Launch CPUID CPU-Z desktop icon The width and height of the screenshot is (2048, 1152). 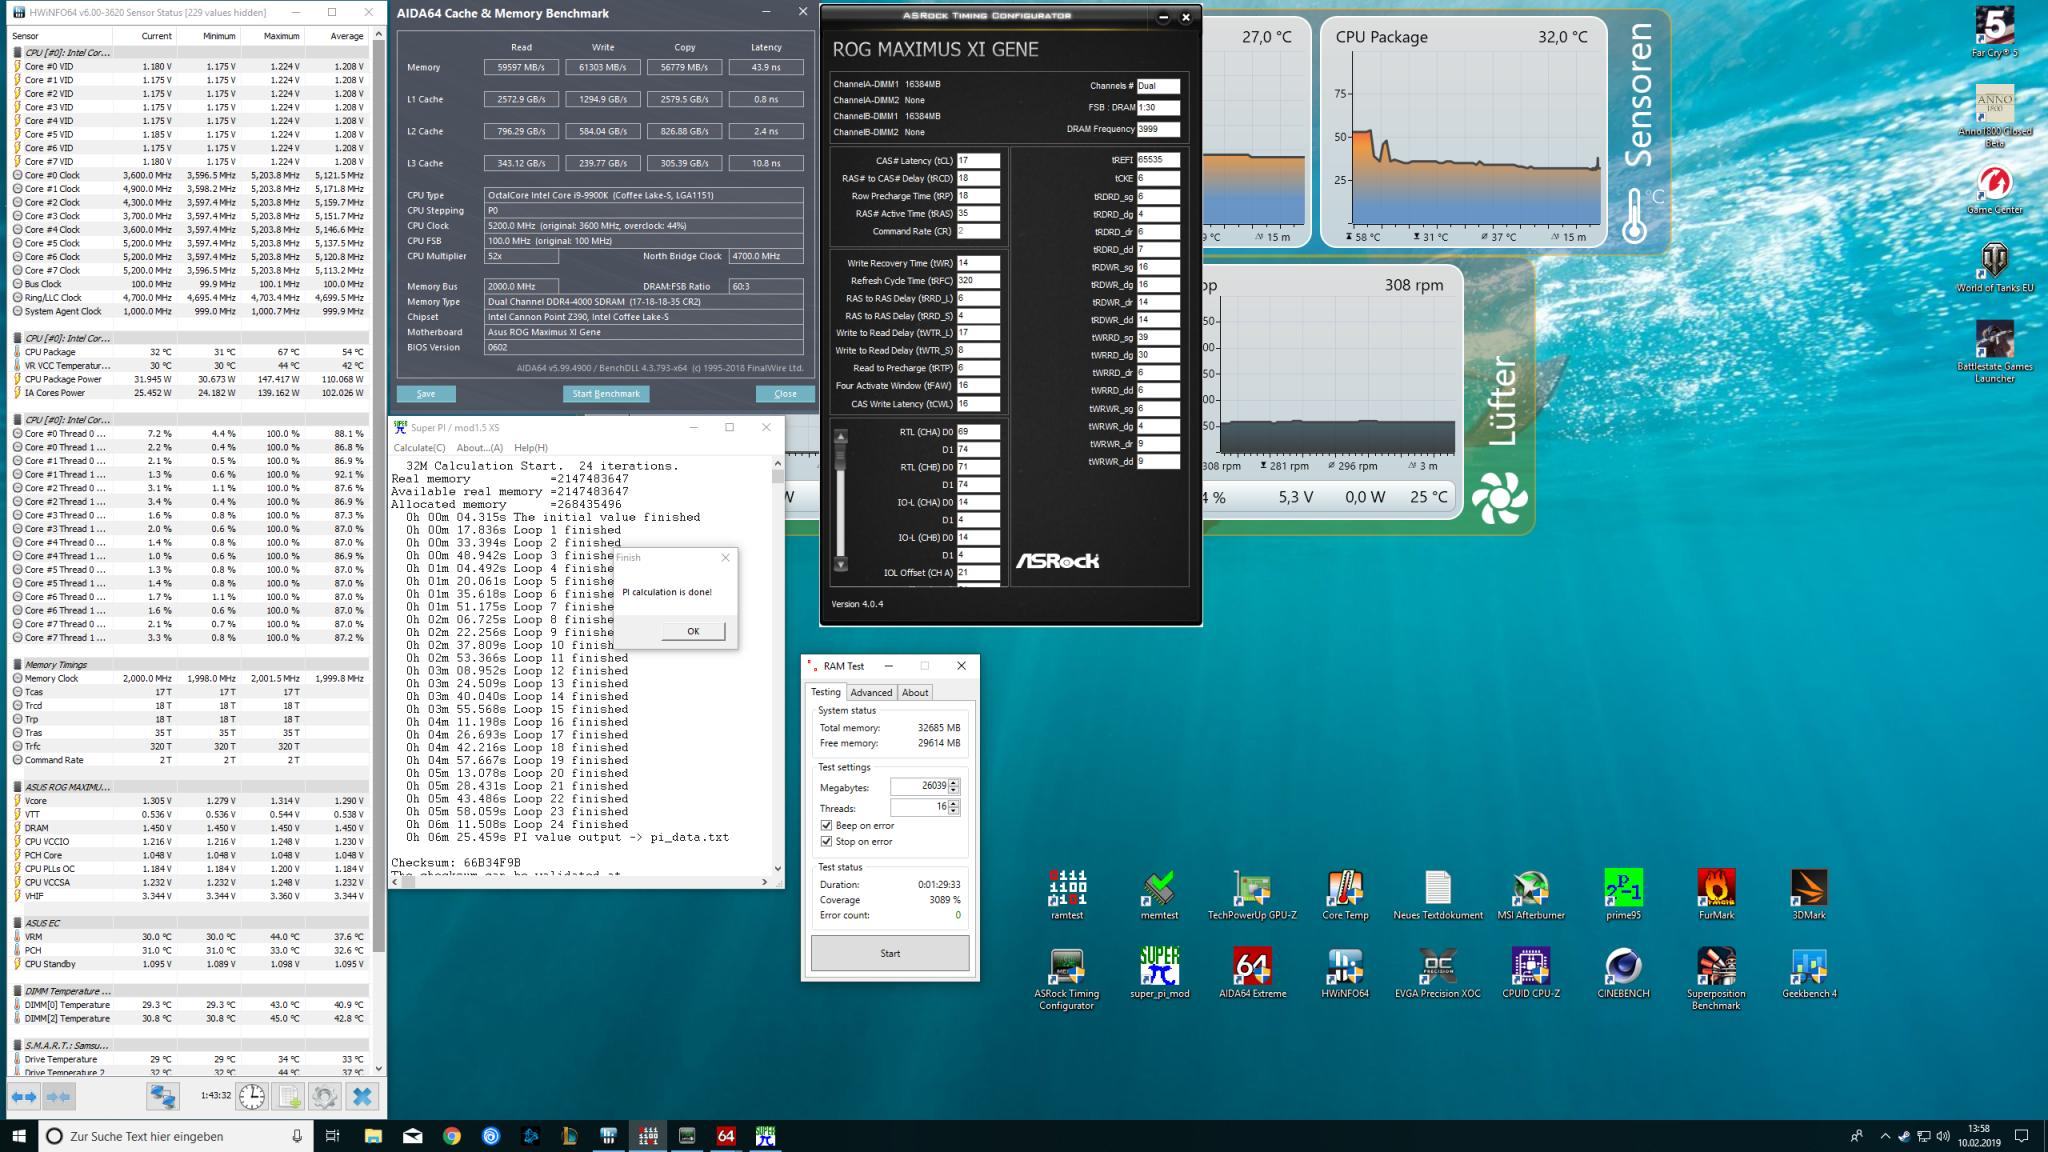click(1530, 973)
